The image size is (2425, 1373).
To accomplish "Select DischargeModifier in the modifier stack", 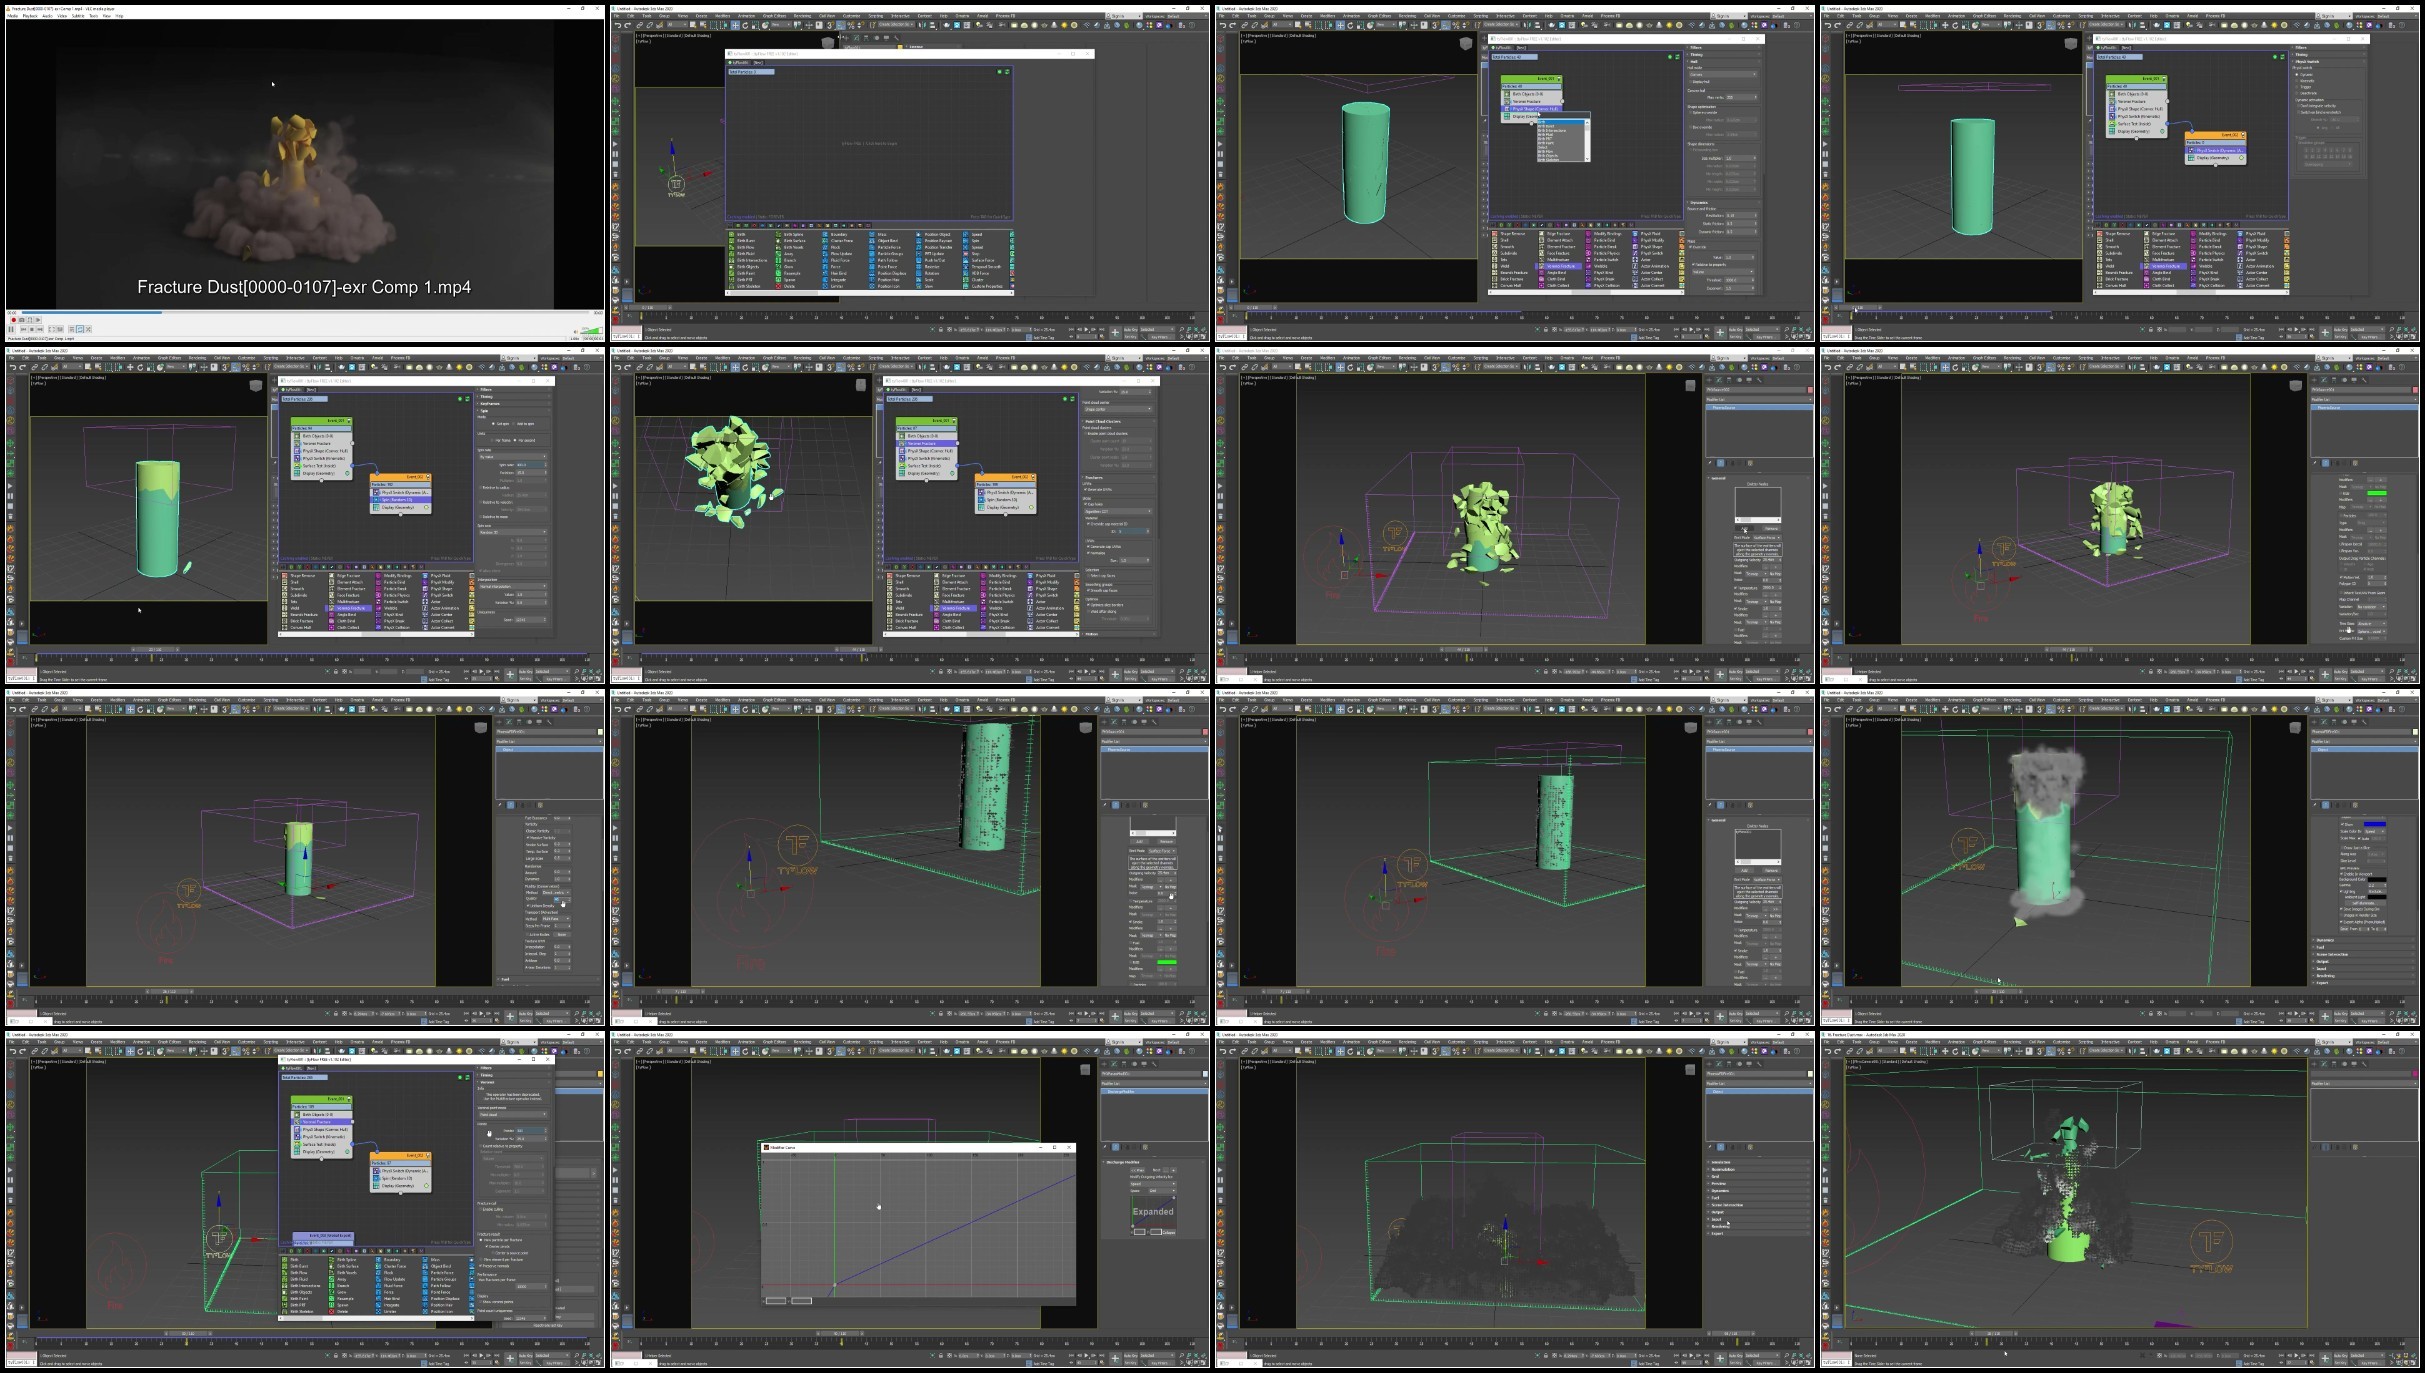I will (x=1154, y=1091).
